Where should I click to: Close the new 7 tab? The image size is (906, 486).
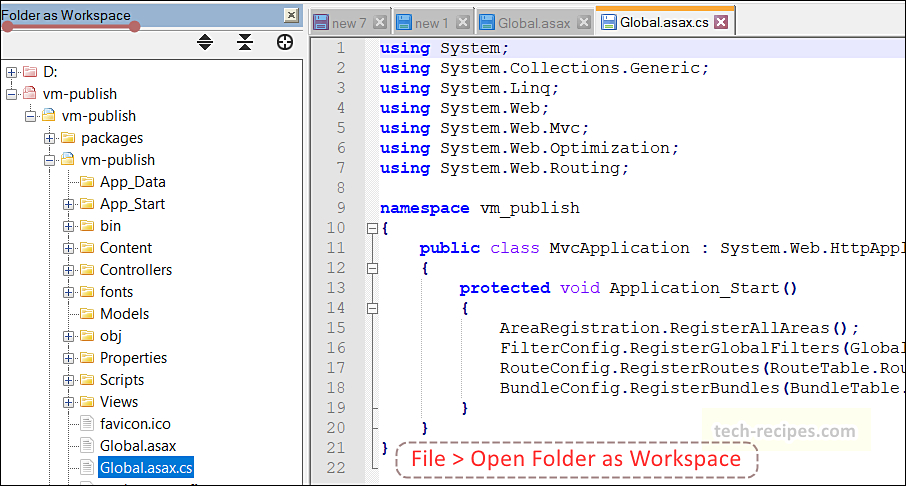pos(380,23)
